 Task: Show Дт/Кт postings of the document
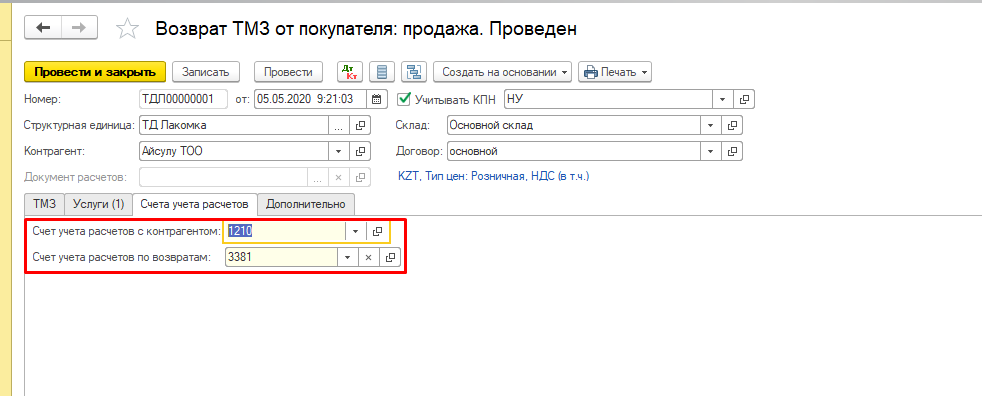[x=350, y=71]
